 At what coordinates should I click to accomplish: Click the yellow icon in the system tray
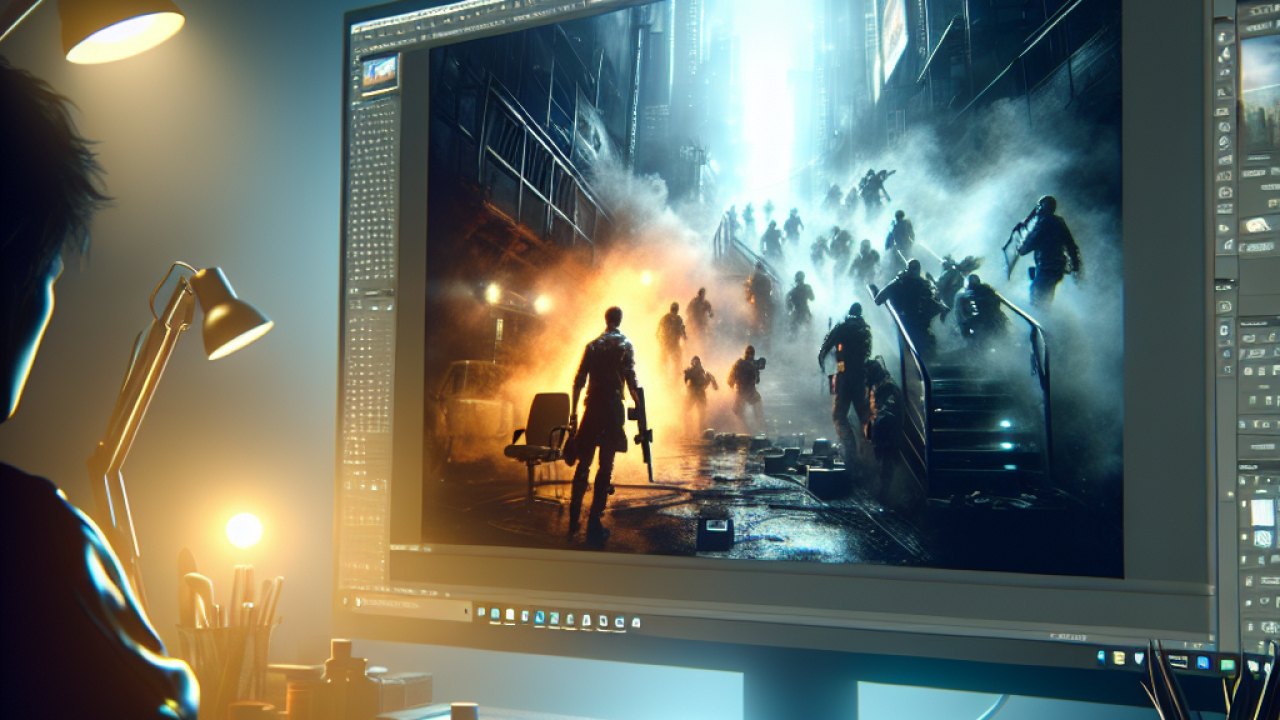[x=1119, y=657]
